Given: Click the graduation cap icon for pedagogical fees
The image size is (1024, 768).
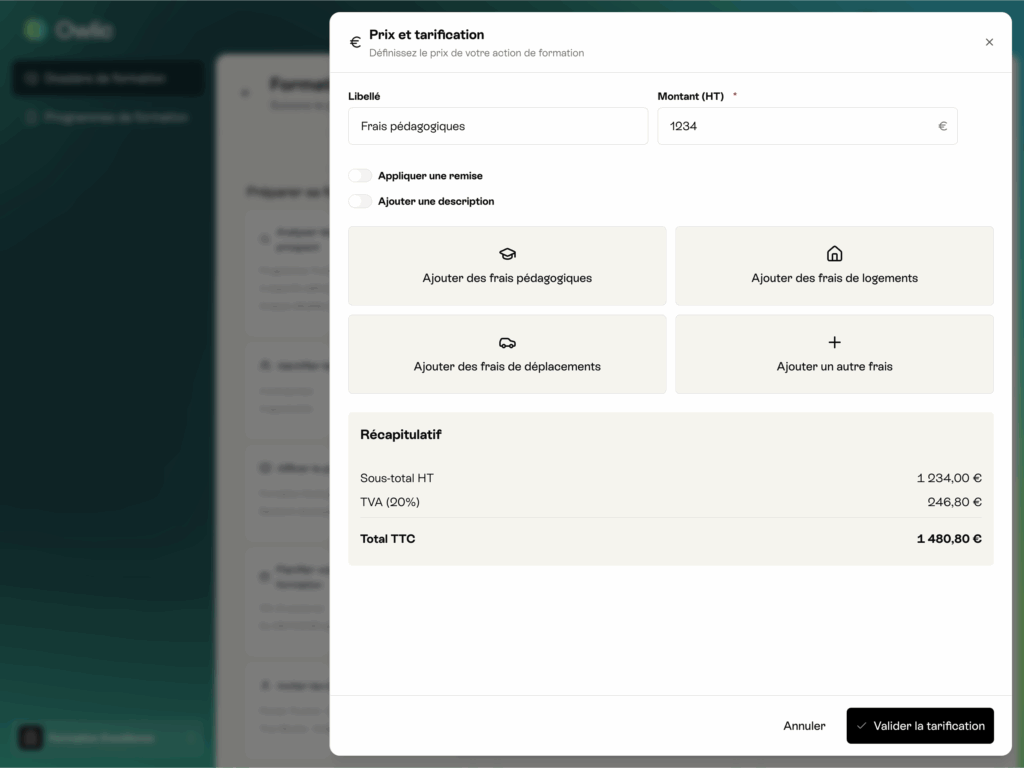Looking at the screenshot, I should coord(507,254).
